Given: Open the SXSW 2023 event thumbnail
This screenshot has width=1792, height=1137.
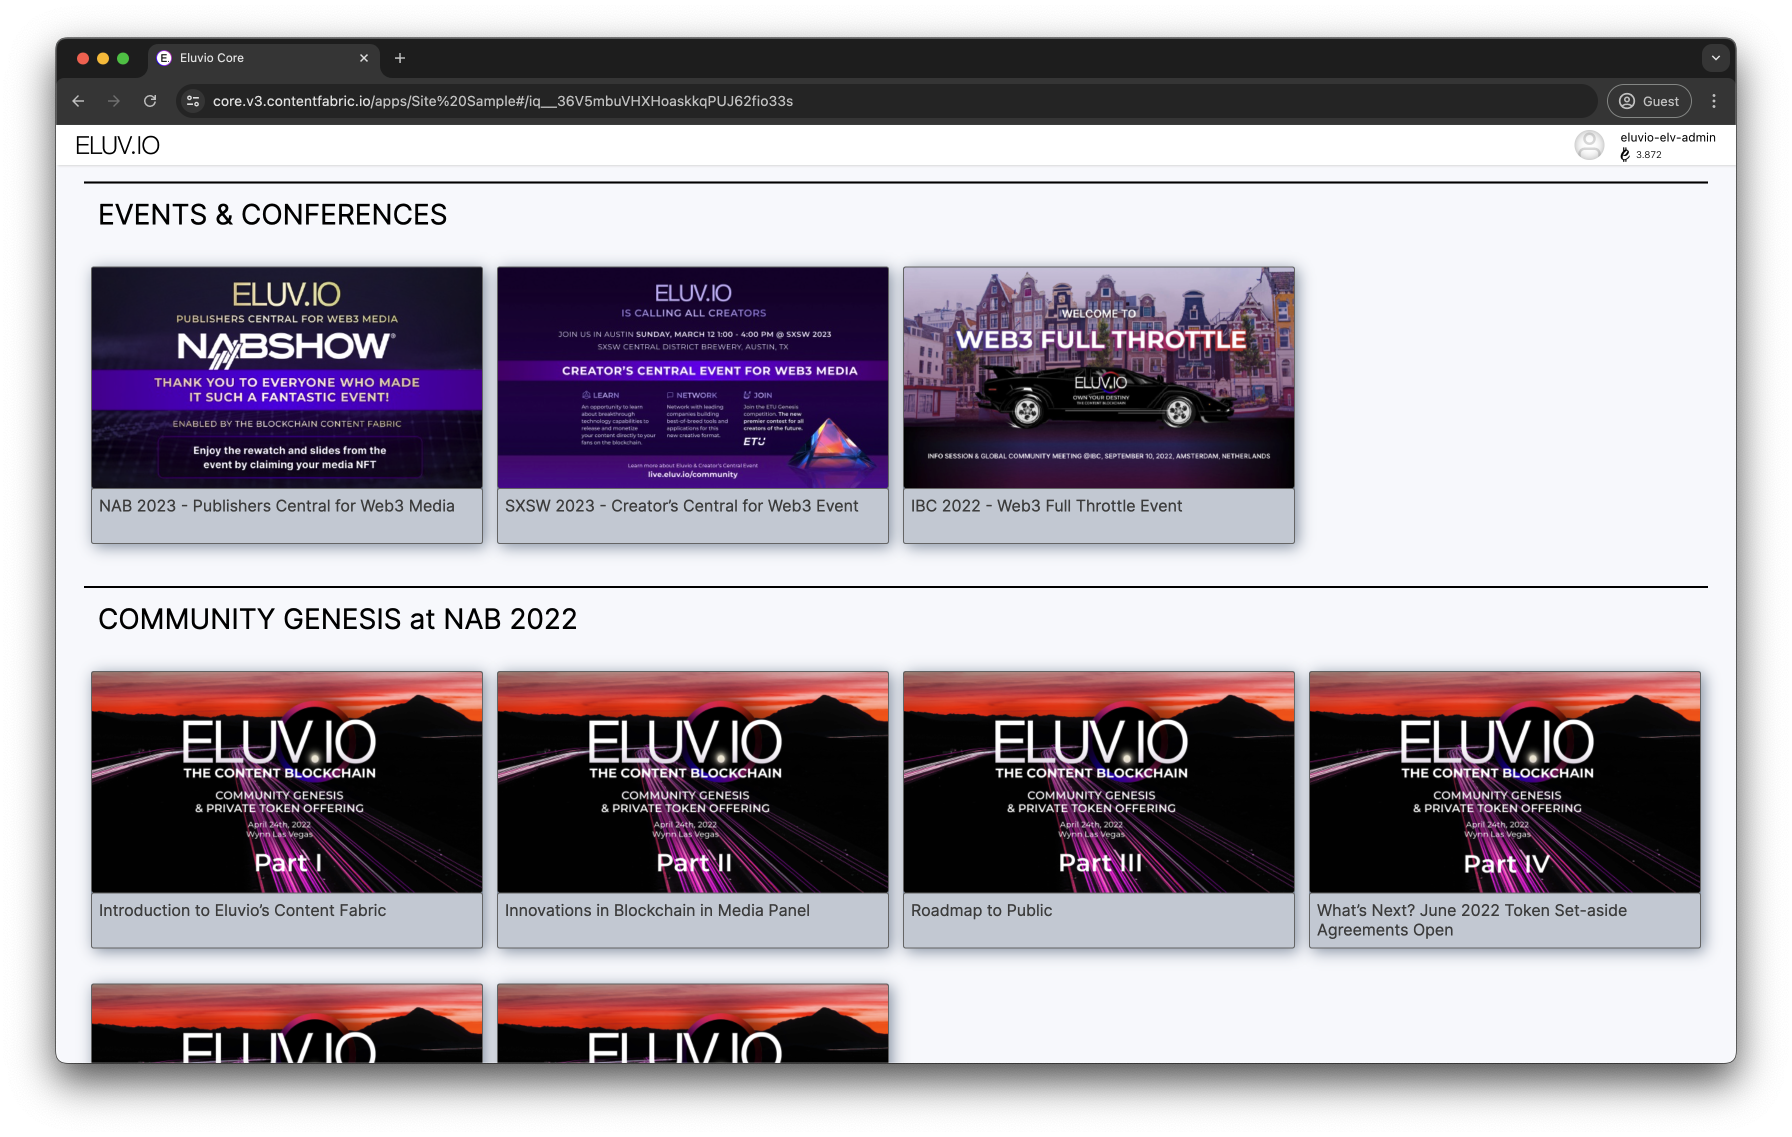Looking at the screenshot, I should (x=693, y=378).
